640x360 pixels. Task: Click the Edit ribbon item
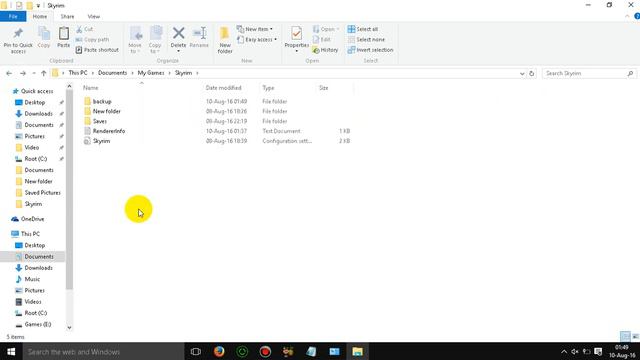tap(322, 40)
